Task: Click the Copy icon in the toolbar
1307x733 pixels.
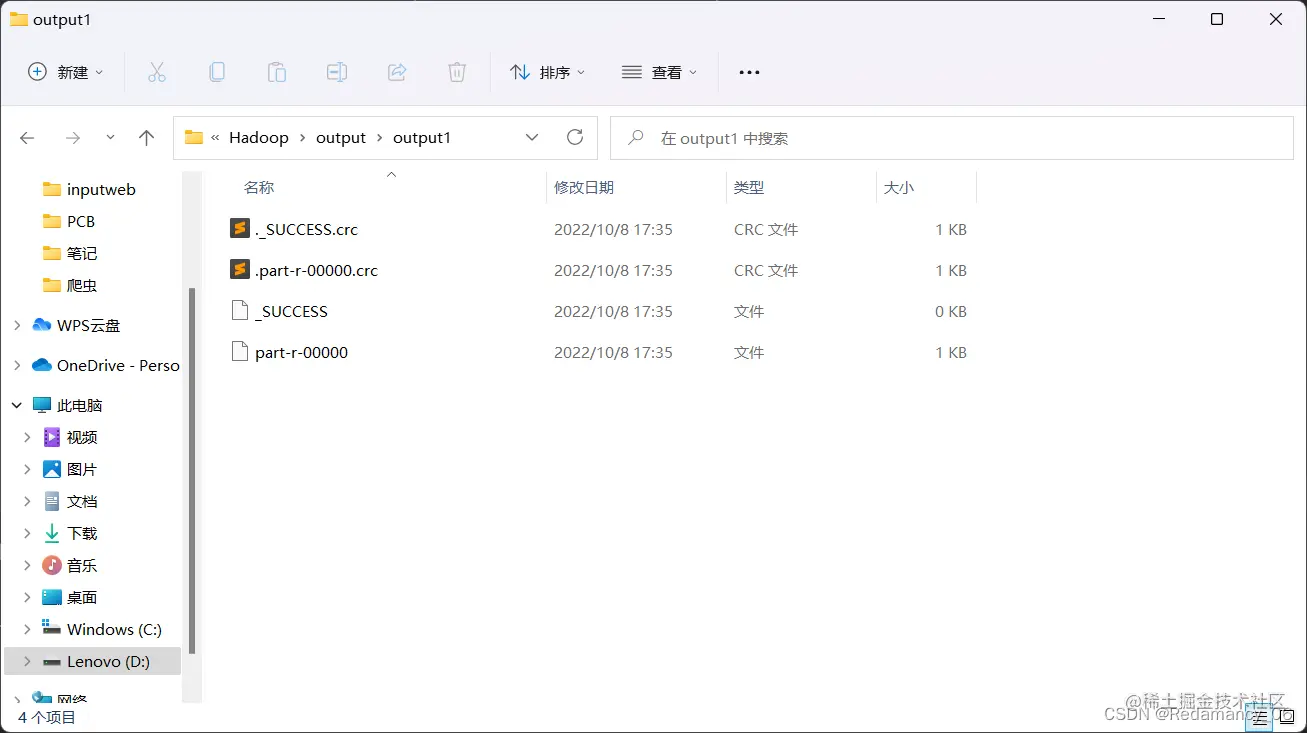Action: click(216, 71)
